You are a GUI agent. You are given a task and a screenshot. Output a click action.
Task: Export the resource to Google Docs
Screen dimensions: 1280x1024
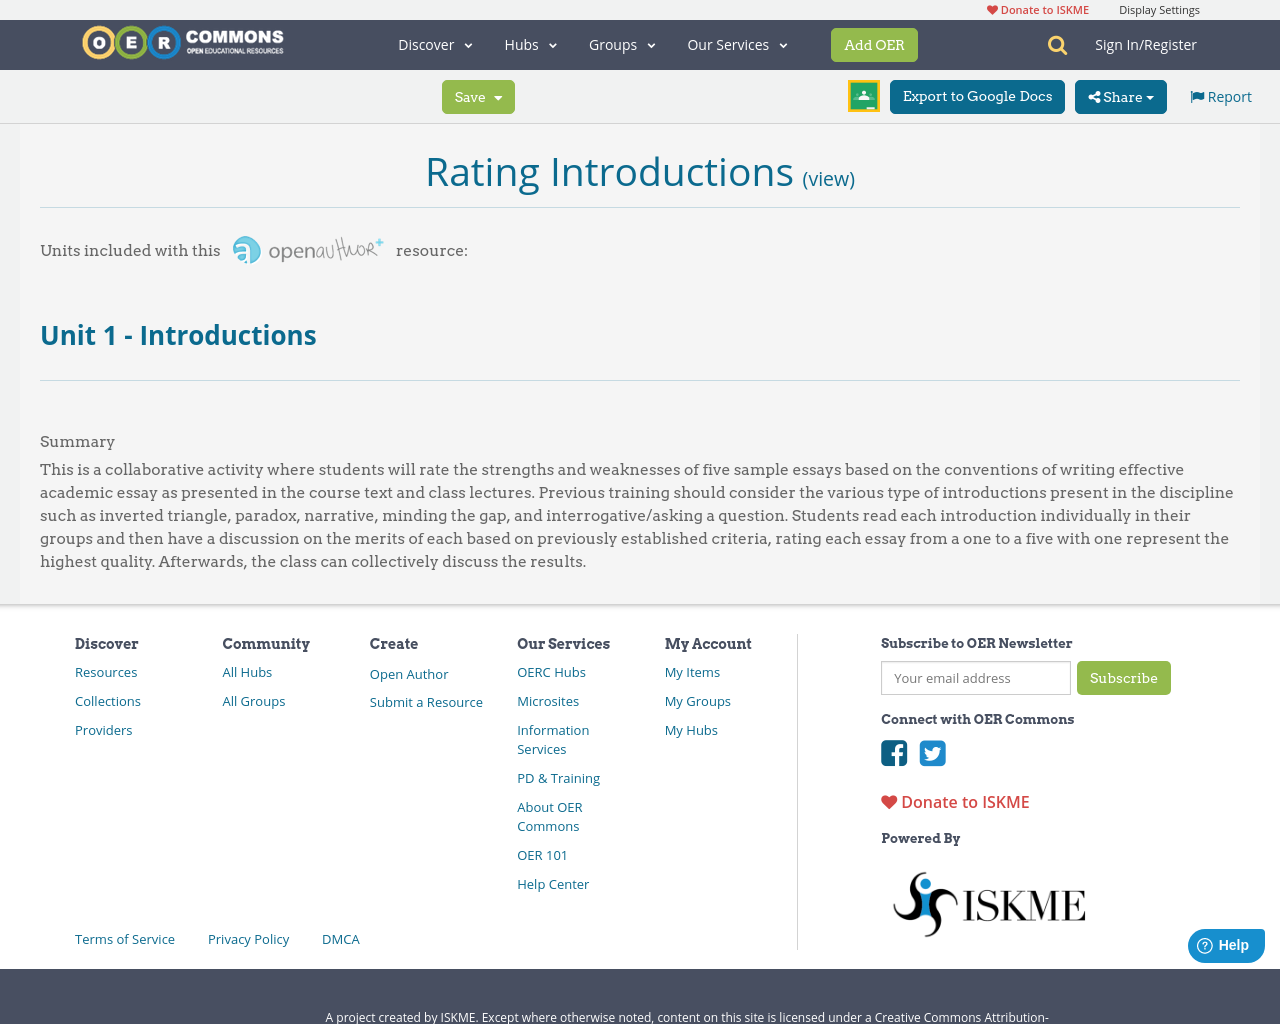(977, 96)
